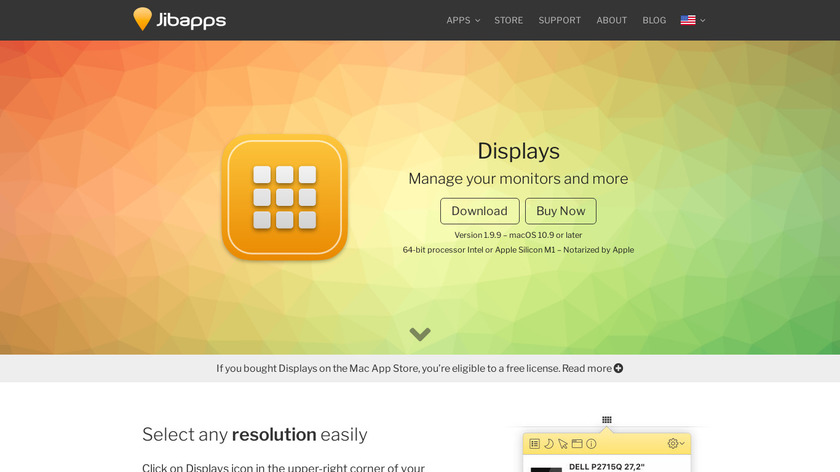The width and height of the screenshot is (840, 472).
Task: Select the list view icon in Displays popup
Action: (535, 444)
